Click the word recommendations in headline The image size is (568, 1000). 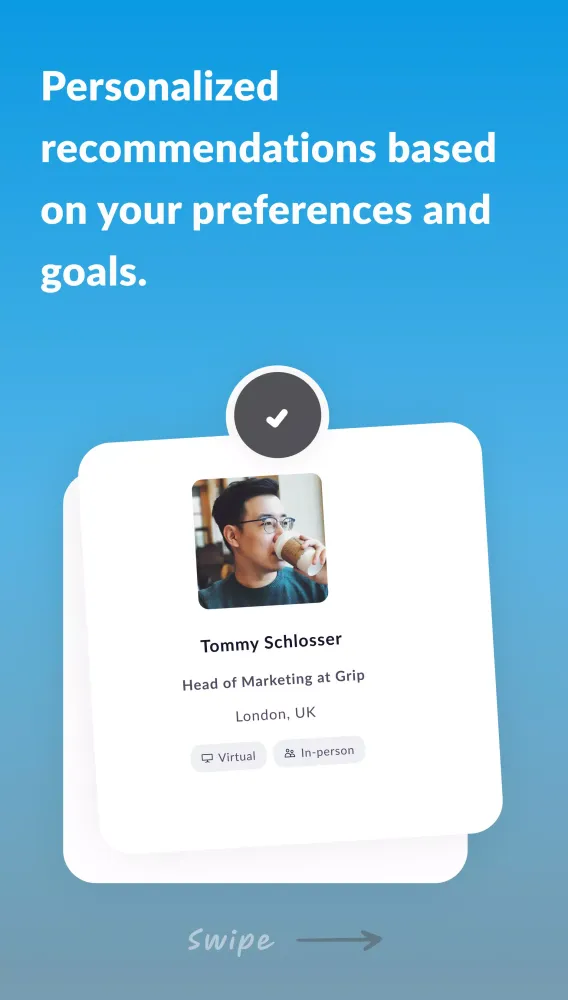coord(208,149)
